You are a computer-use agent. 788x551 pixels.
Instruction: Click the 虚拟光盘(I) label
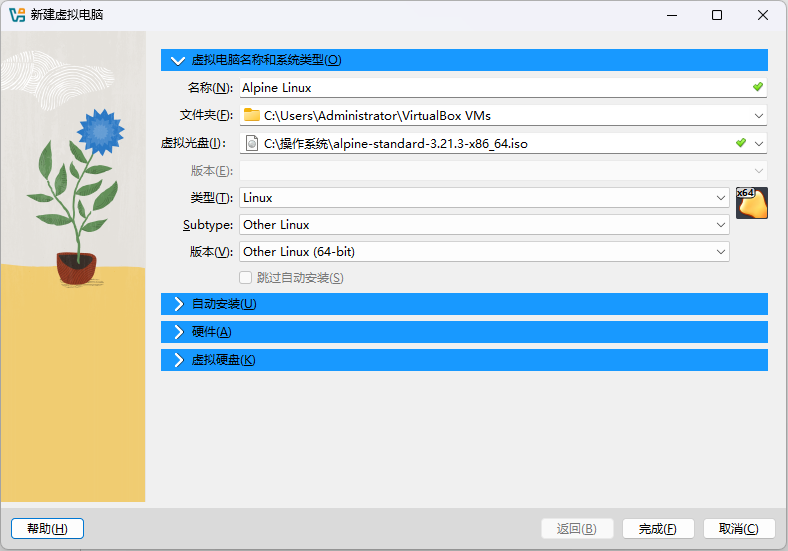pos(193,143)
